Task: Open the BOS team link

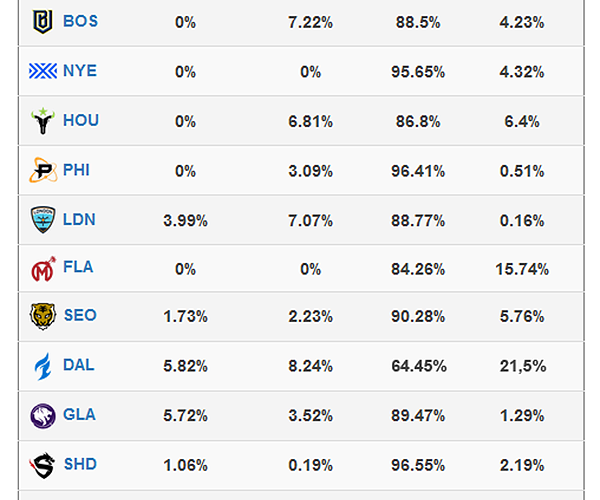Action: coord(79,22)
